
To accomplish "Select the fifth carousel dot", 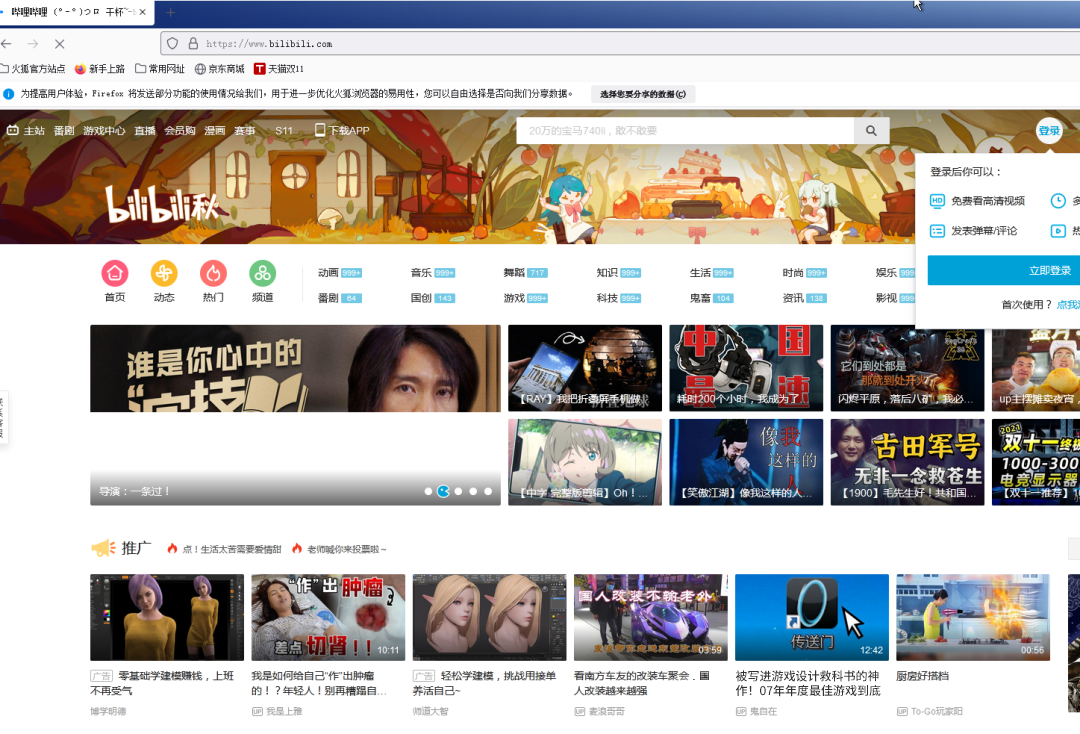I will (488, 492).
